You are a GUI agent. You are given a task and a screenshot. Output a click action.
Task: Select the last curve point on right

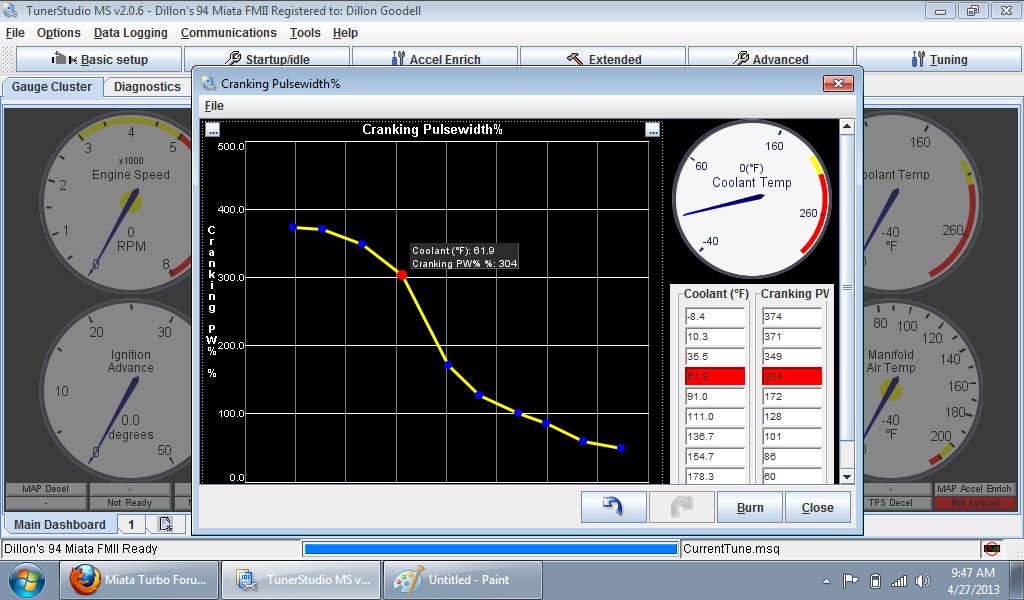click(621, 448)
